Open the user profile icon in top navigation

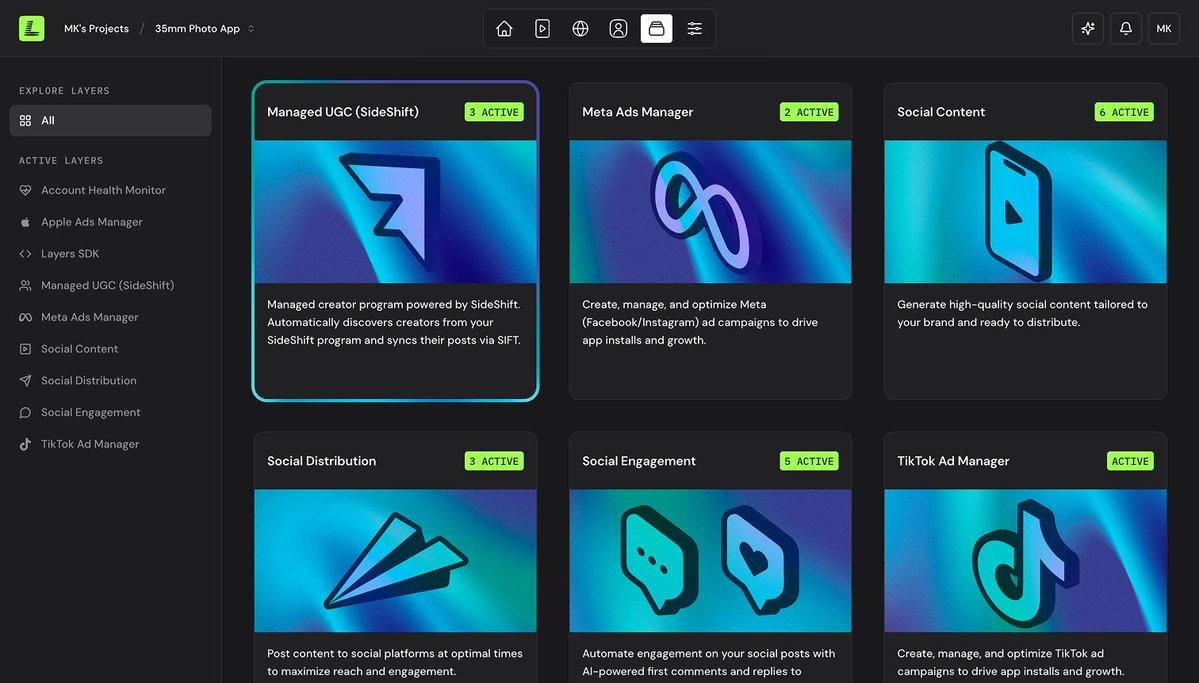619,28
